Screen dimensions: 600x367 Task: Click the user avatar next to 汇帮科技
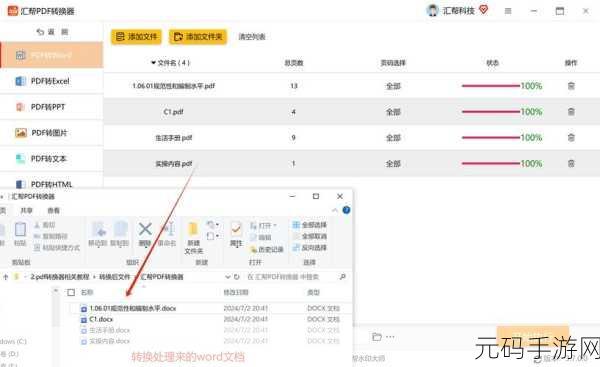tap(432, 10)
